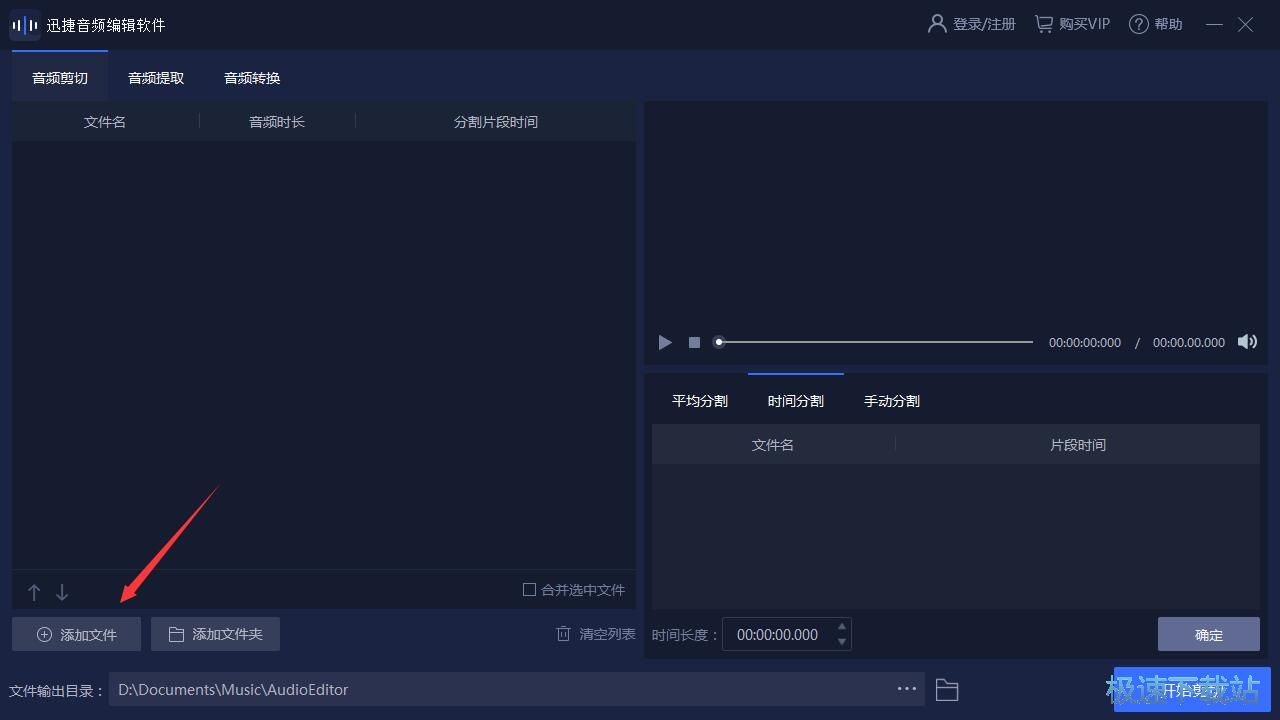The image size is (1280, 720).
Task: Move selected file up with the up arrow
Action: [34, 592]
